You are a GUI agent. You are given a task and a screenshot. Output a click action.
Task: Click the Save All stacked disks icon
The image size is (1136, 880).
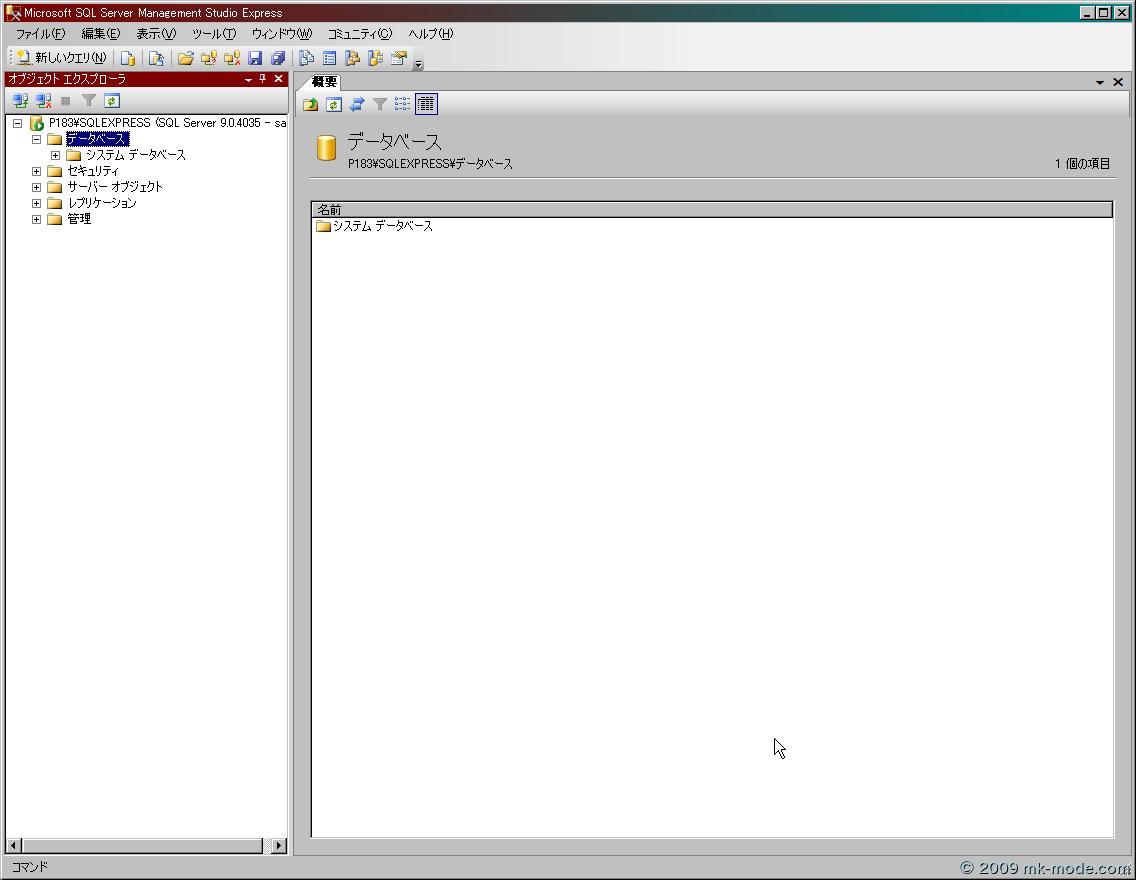click(278, 58)
